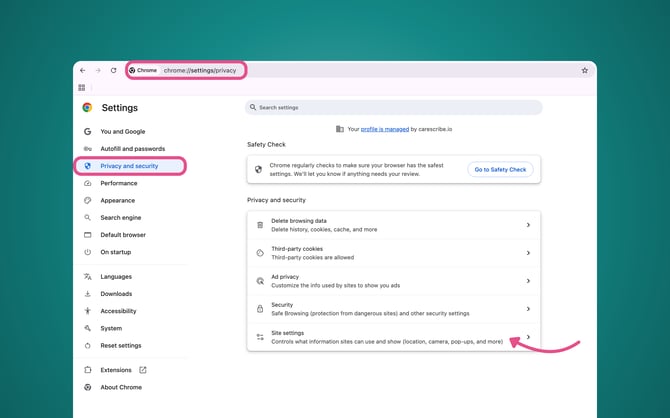
Task: Open the apps grid icon
Action: [82, 88]
